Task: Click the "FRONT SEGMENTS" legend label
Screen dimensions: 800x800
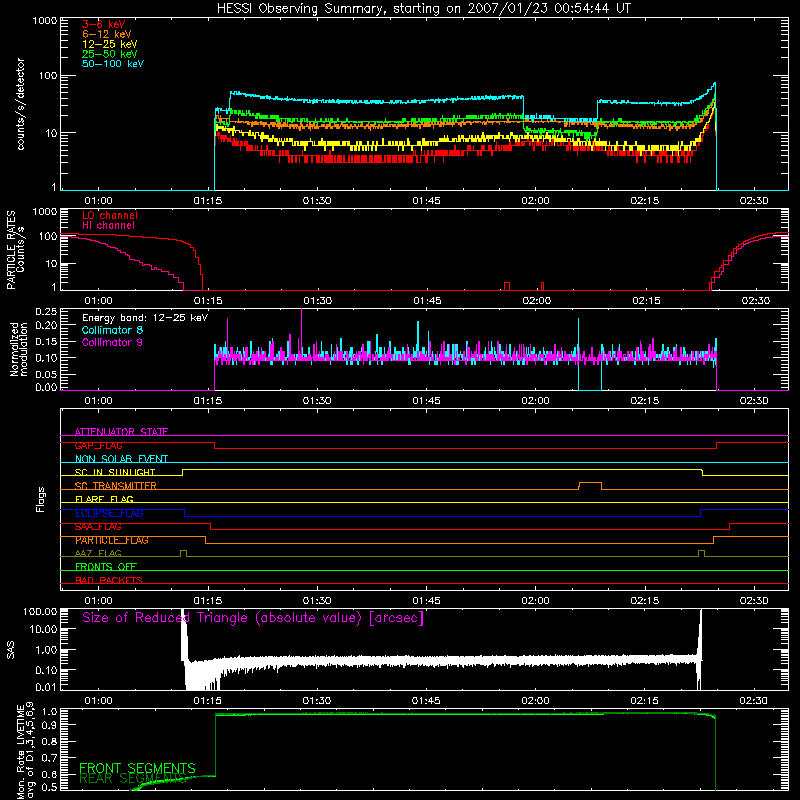Action: (x=137, y=768)
